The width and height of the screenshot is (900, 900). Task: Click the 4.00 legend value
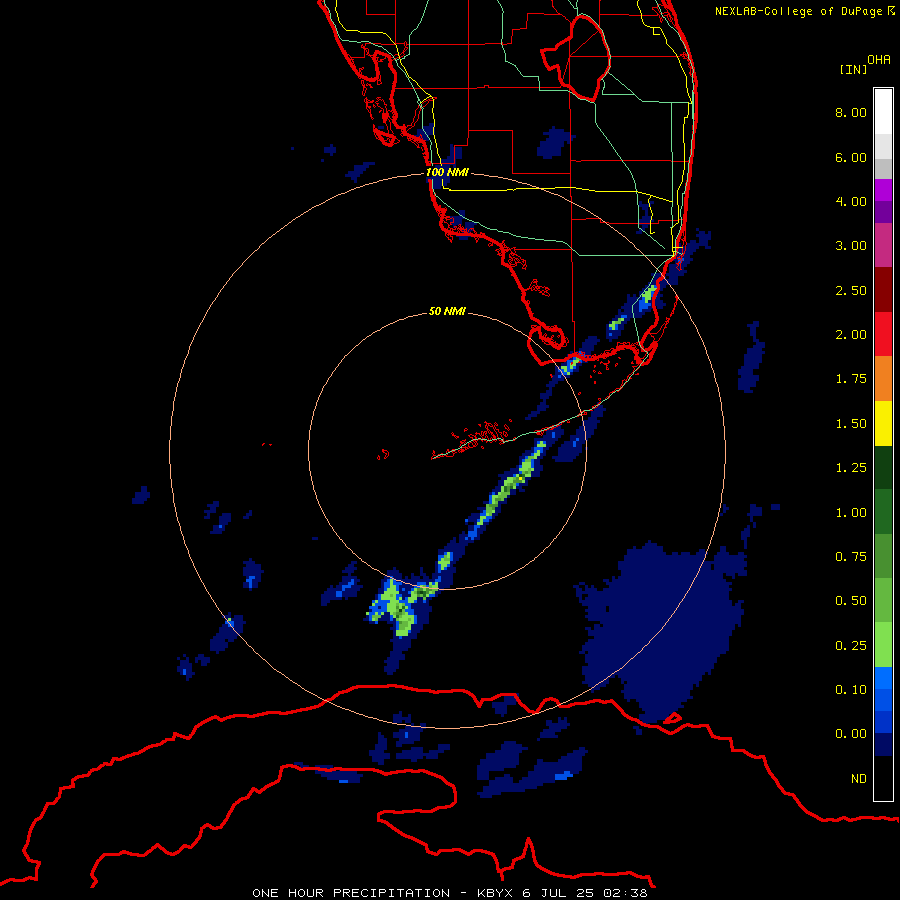coord(851,201)
